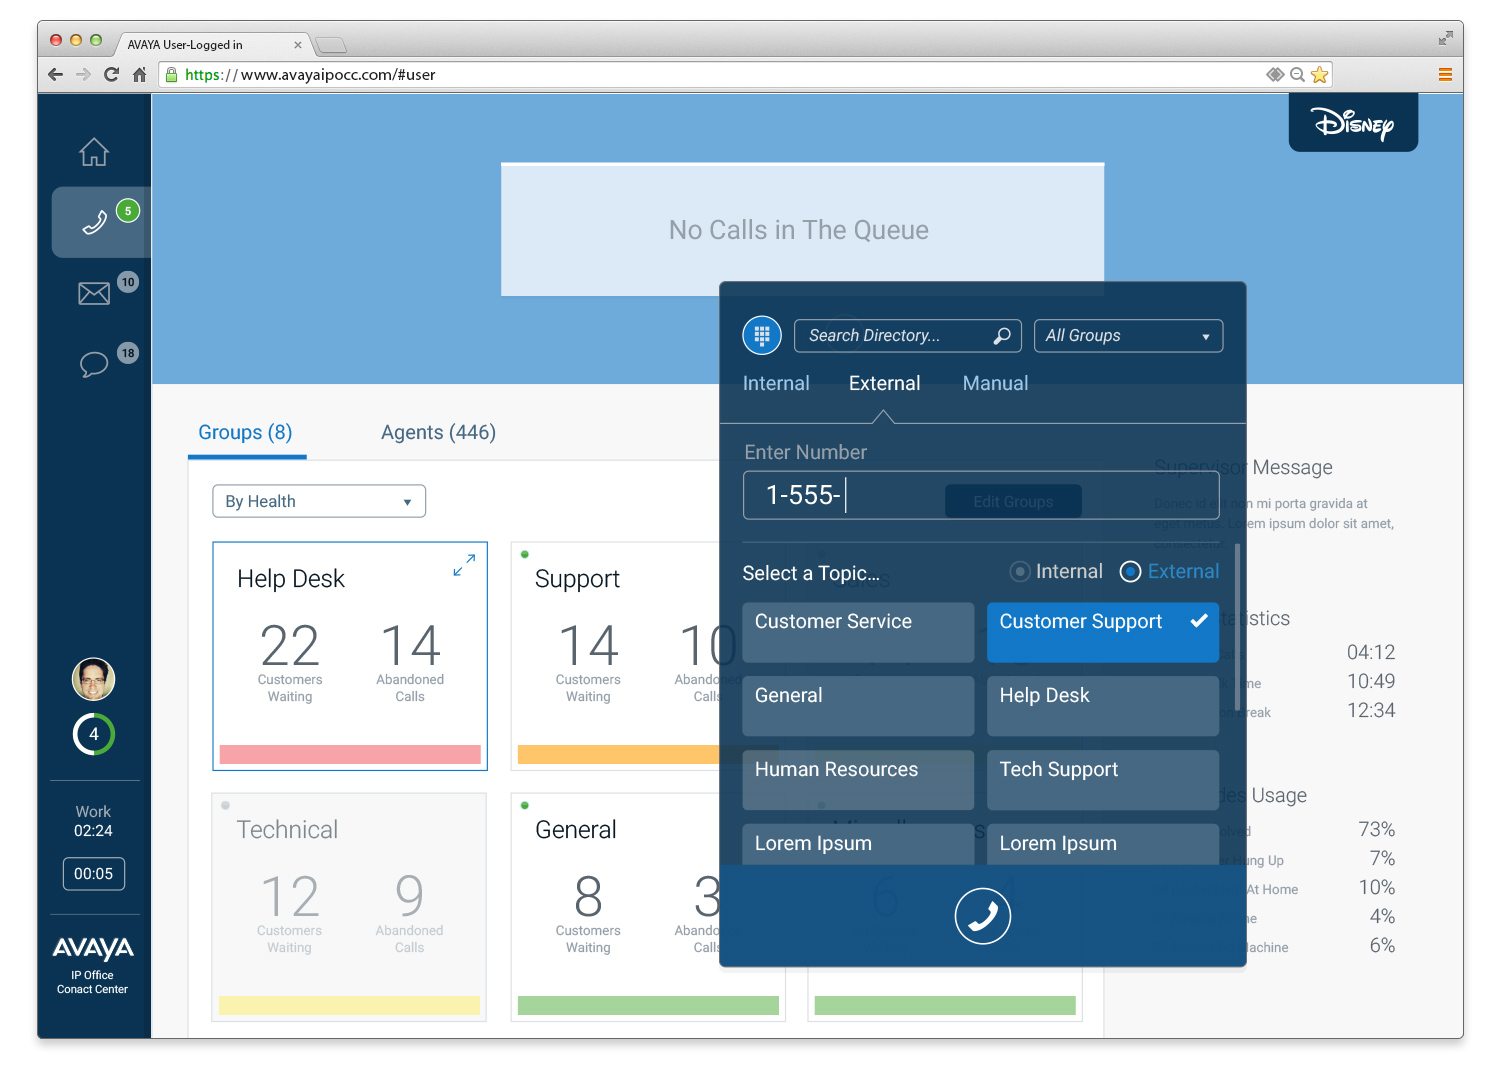
Task: Select the External radio button
Action: [x=1130, y=572]
